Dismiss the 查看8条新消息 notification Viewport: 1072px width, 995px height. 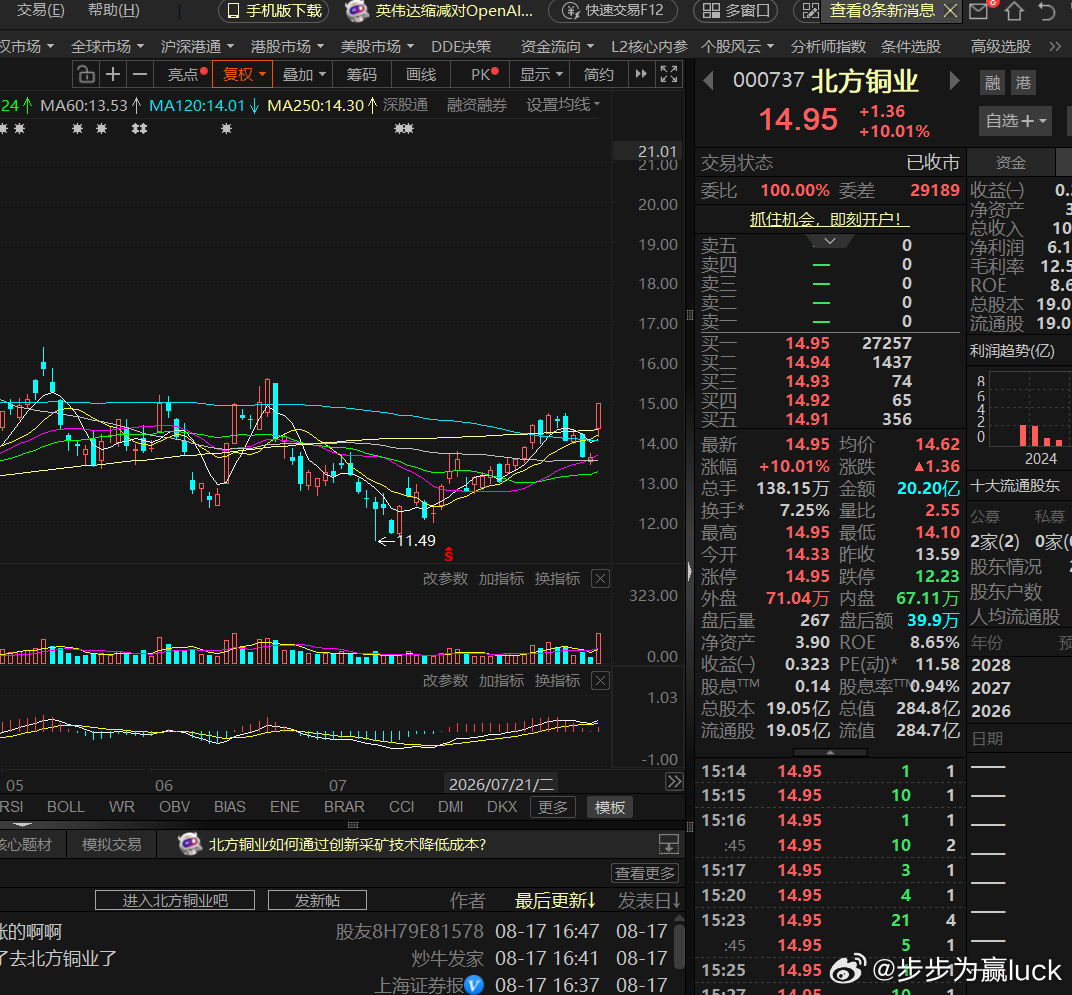[x=950, y=10]
